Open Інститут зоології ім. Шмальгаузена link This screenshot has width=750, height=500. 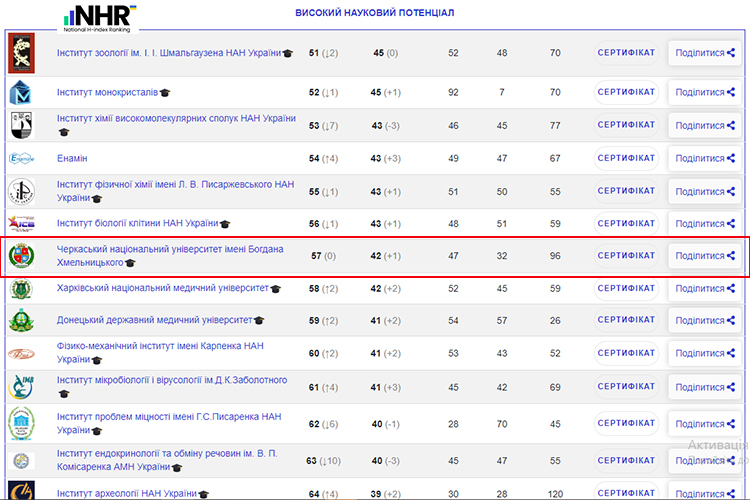[x=168, y=53]
